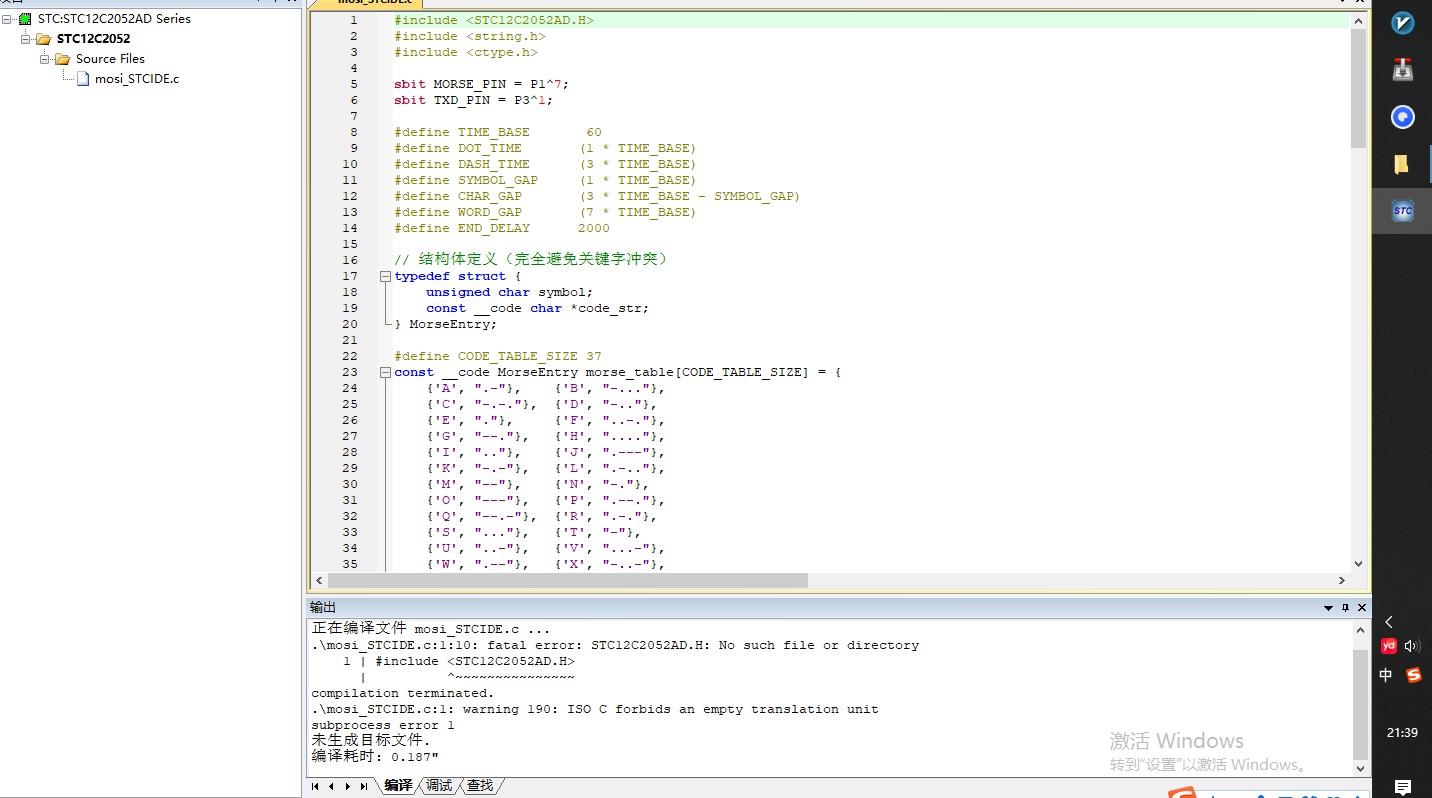Click the '编译耗时: 0.187' output line
Screen dimensions: 1432x798
pos(375,757)
